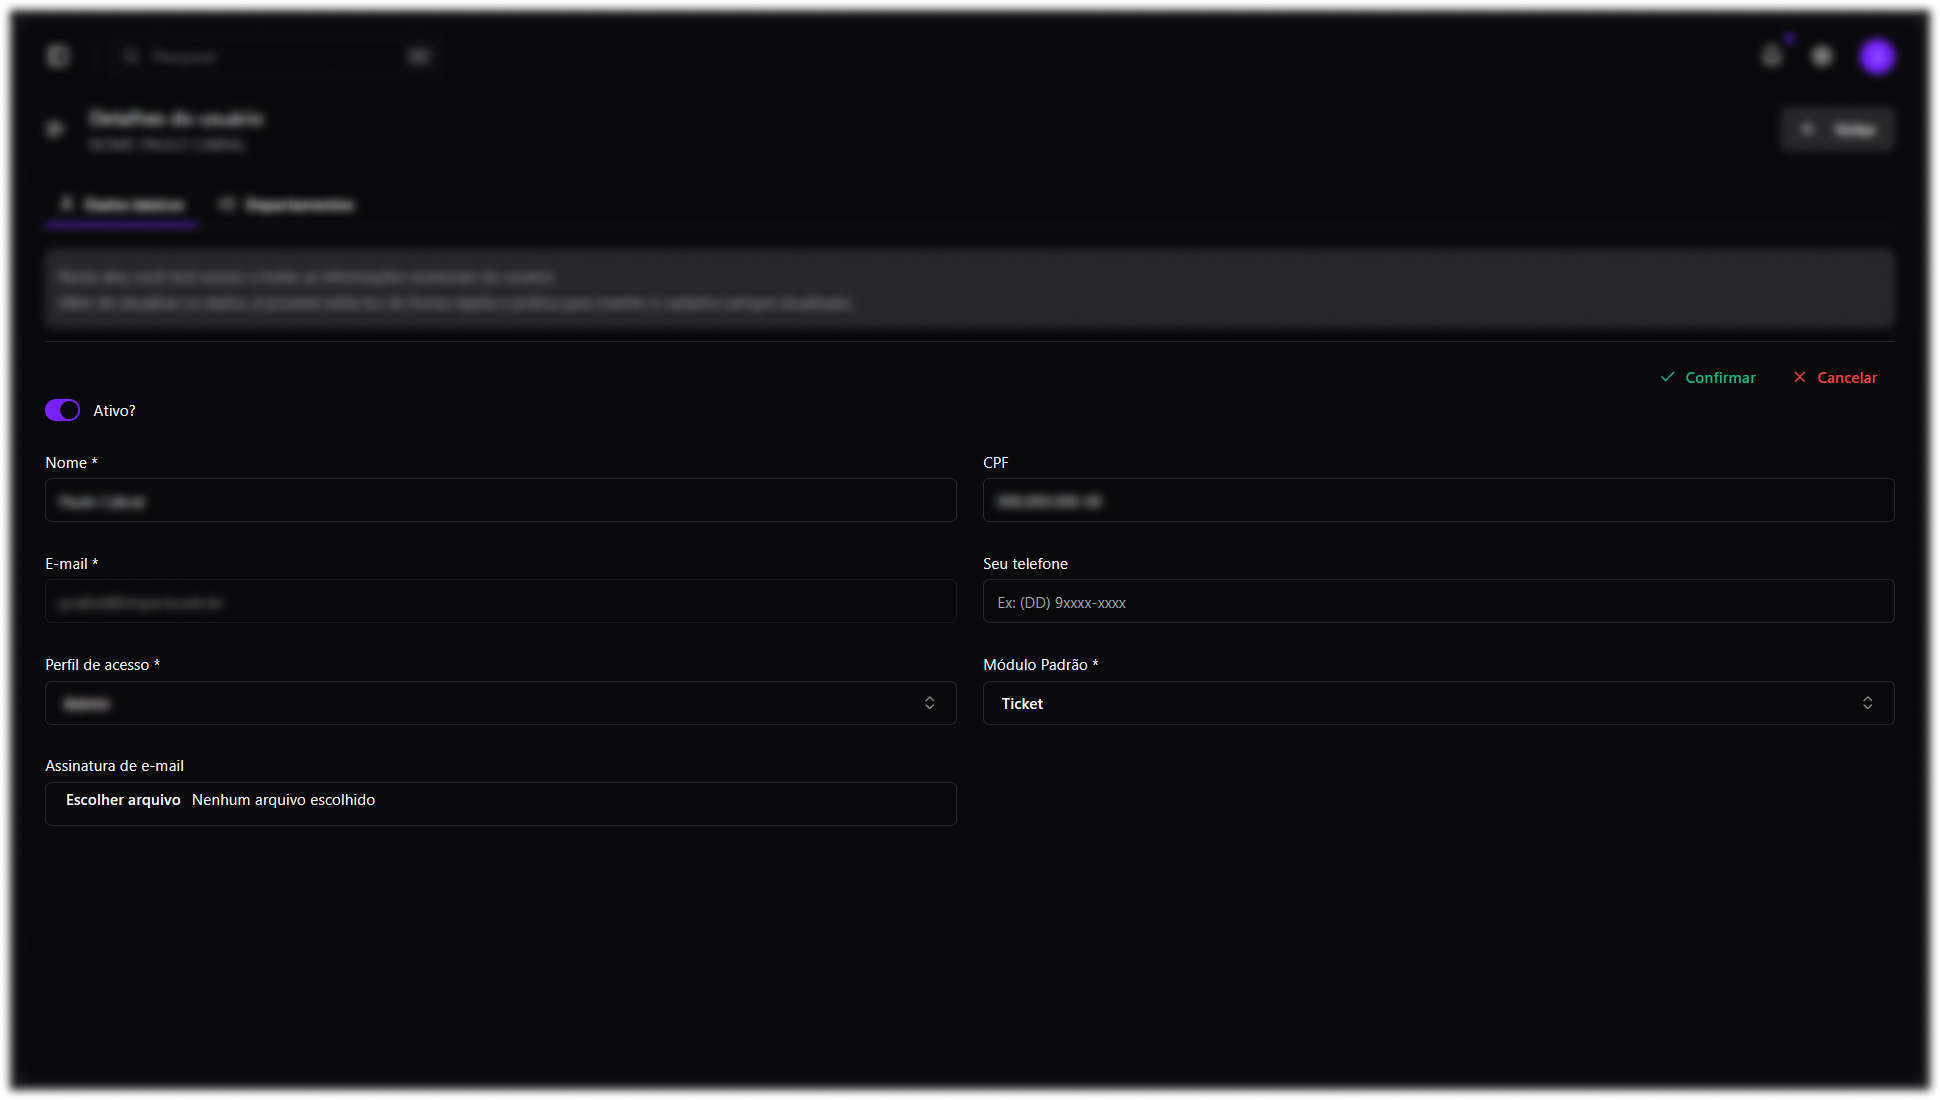The height and width of the screenshot is (1100, 1940).
Task: Select the Dados básicos tab
Action: (x=122, y=205)
